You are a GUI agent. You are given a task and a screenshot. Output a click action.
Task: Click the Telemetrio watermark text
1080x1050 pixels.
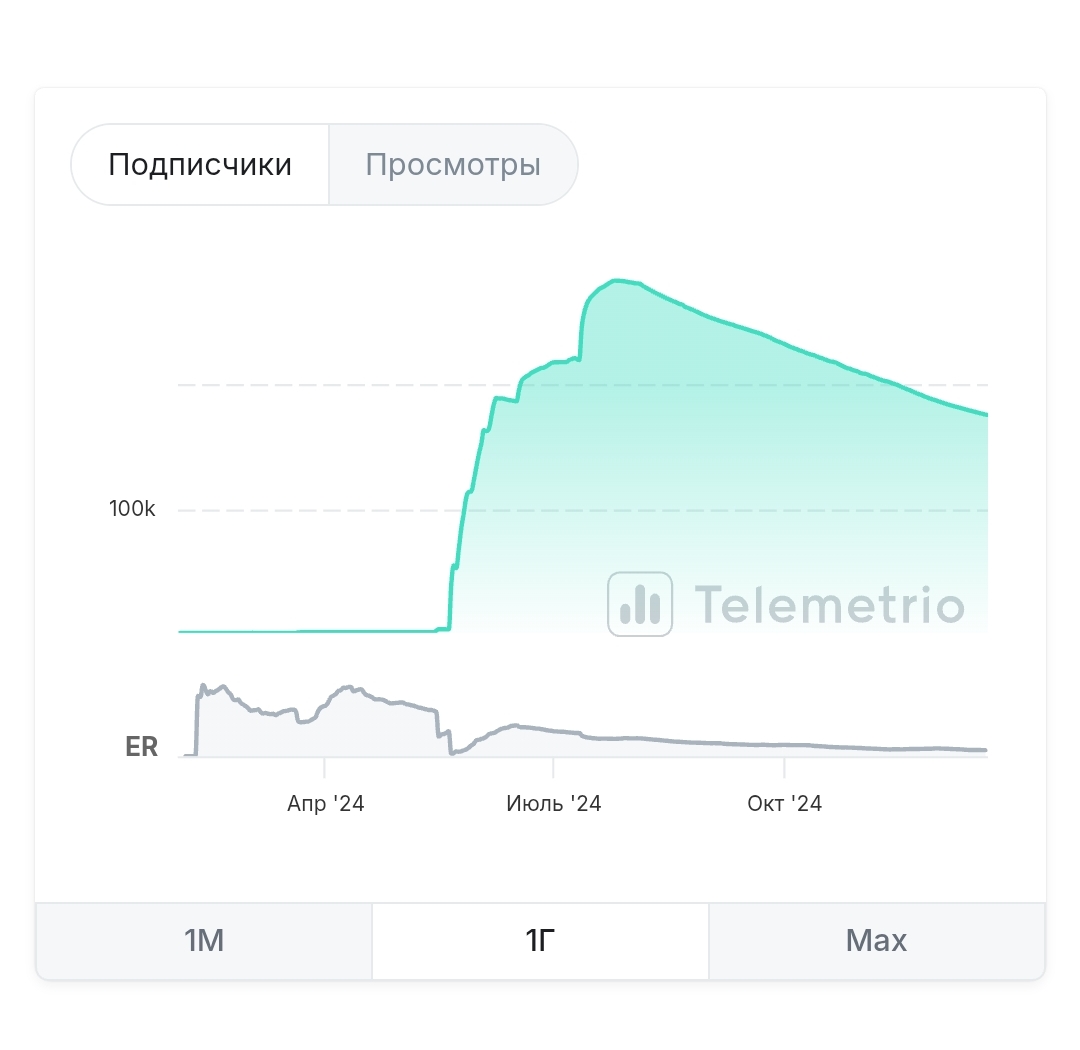(x=830, y=605)
